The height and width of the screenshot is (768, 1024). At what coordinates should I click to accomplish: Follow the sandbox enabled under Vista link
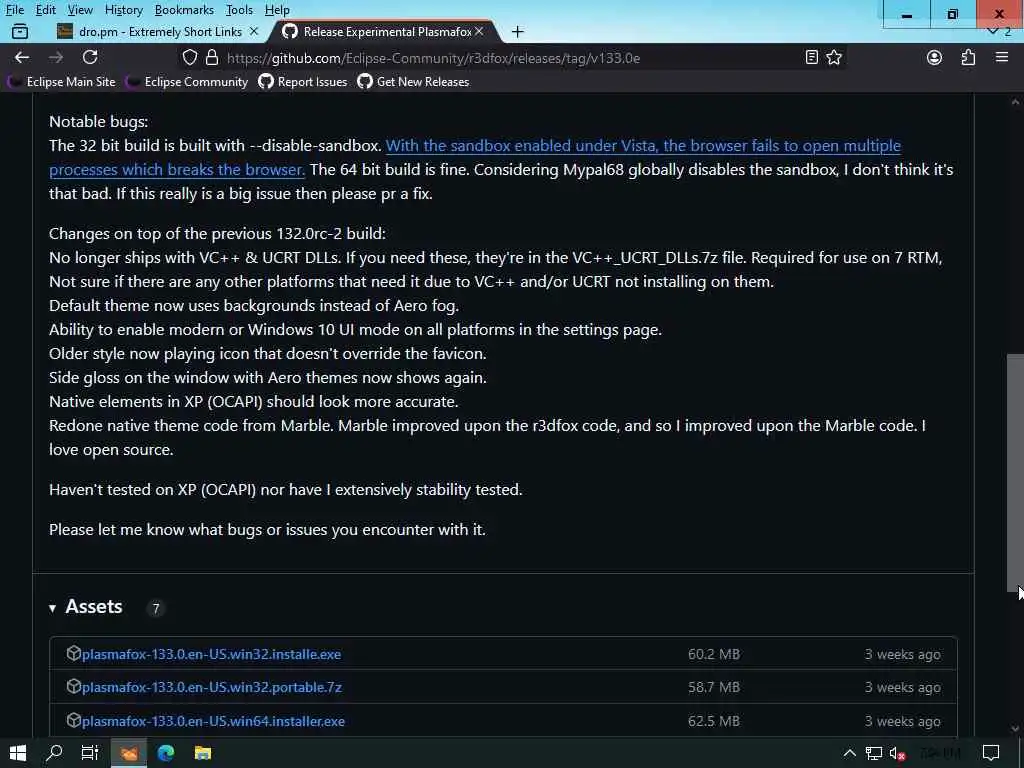[x=643, y=145]
